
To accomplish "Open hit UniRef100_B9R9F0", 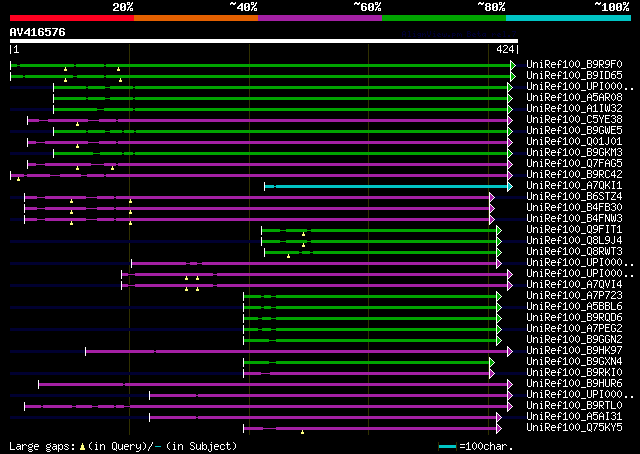I will point(574,65).
